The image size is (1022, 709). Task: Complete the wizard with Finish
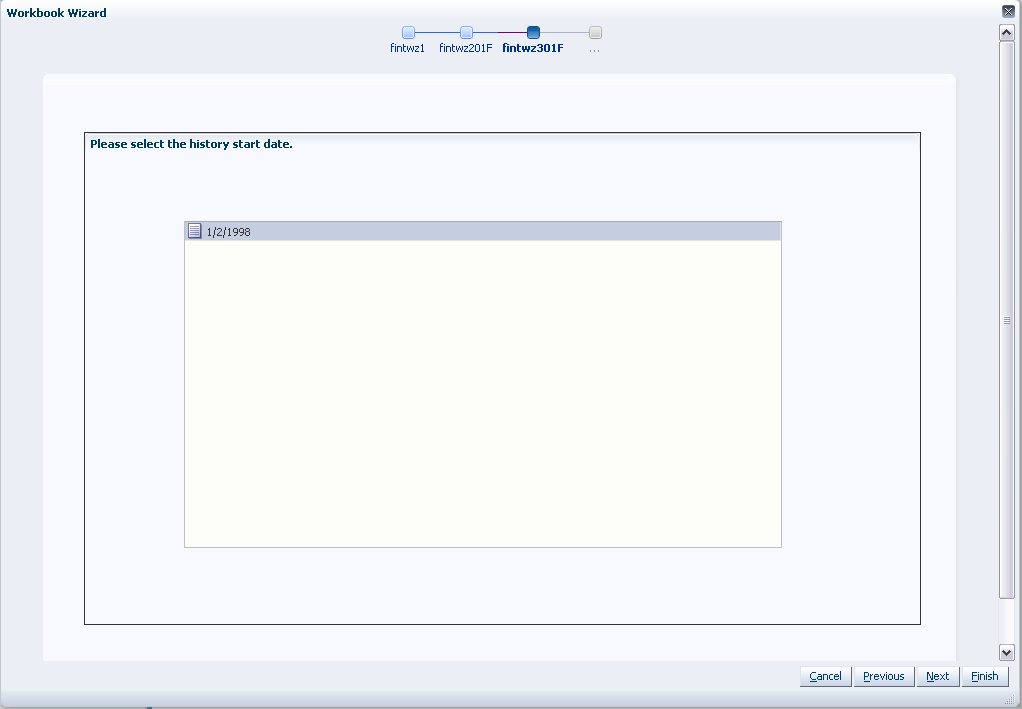pos(984,676)
